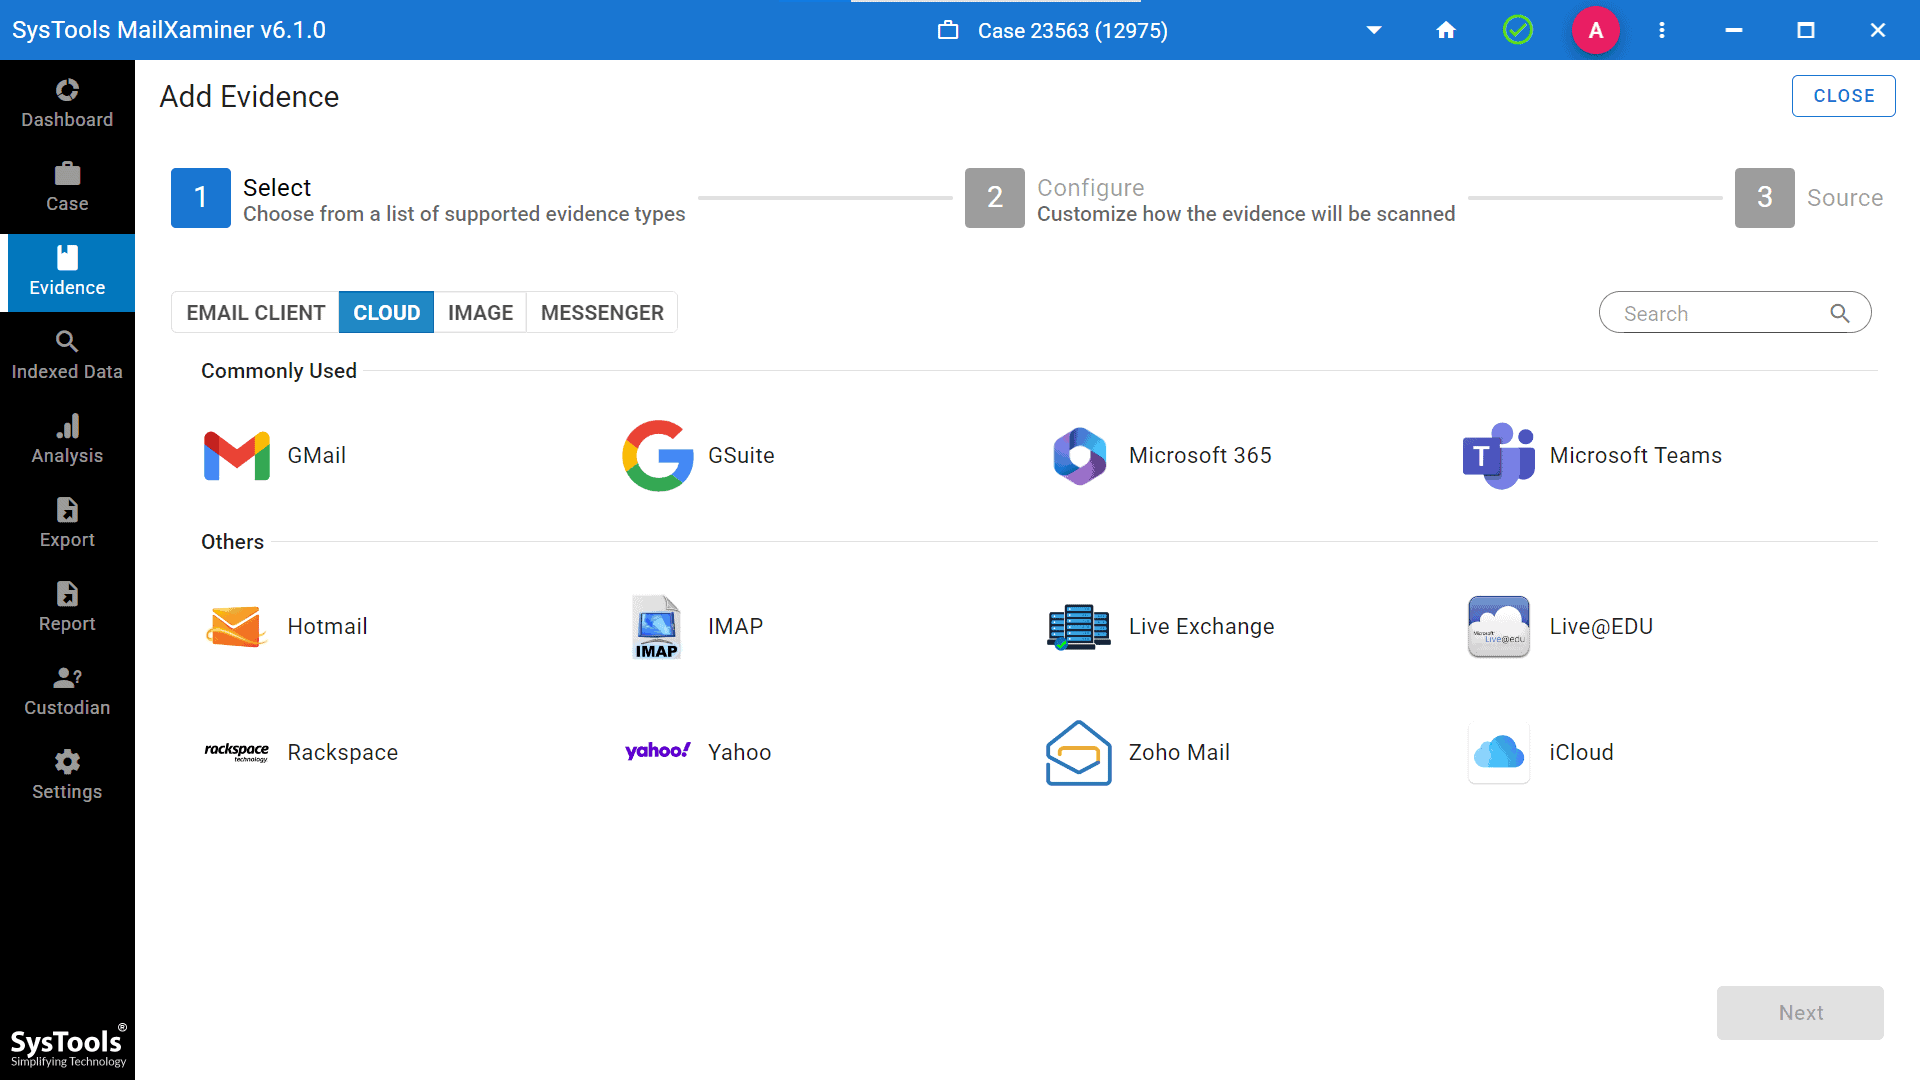Select the GSuite label

pos(741,456)
